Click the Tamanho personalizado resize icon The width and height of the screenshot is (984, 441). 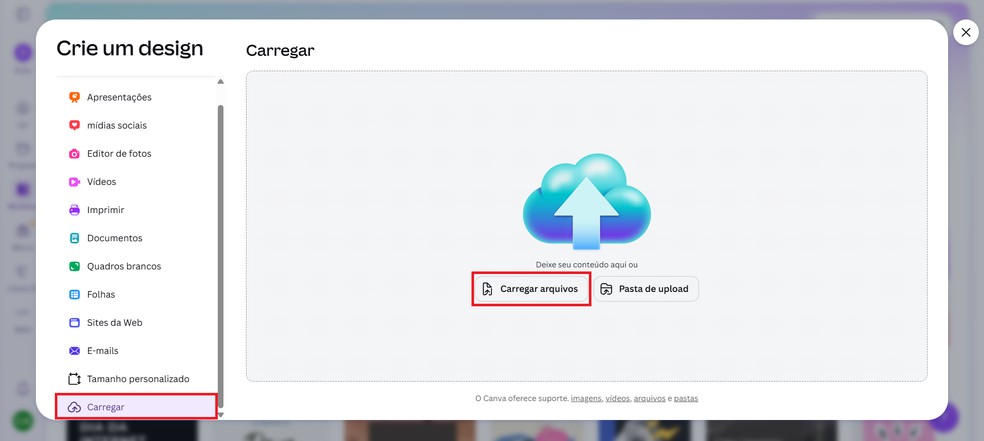pyautogui.click(x=74, y=379)
